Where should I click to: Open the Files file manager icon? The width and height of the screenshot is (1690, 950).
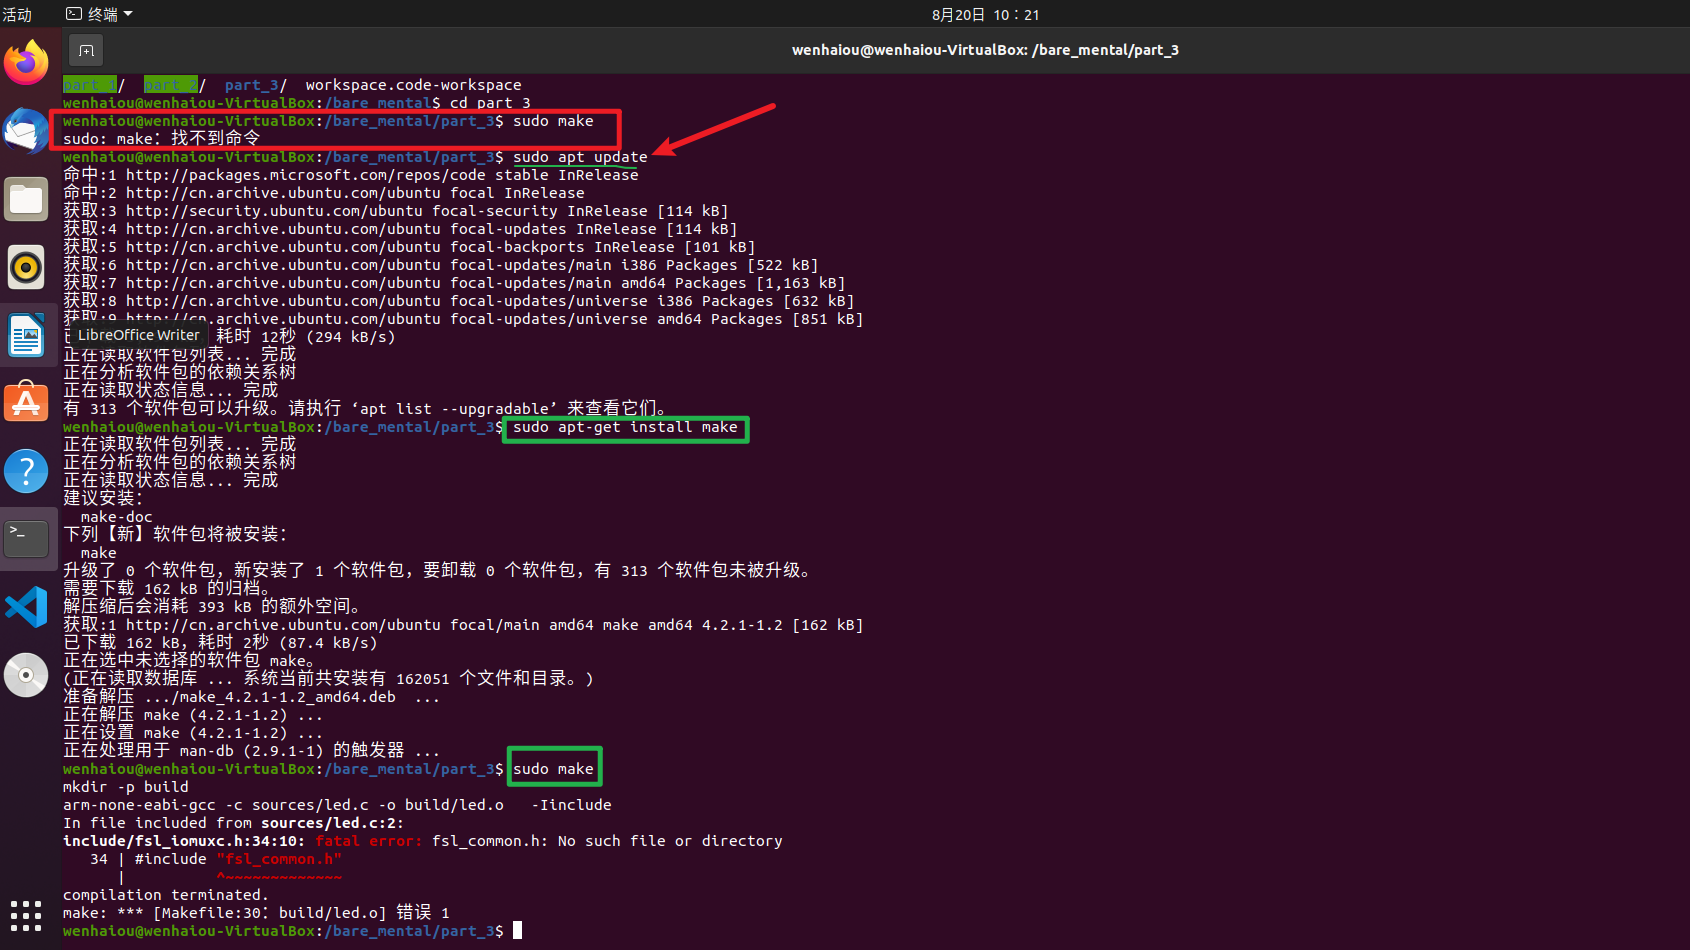pos(27,199)
